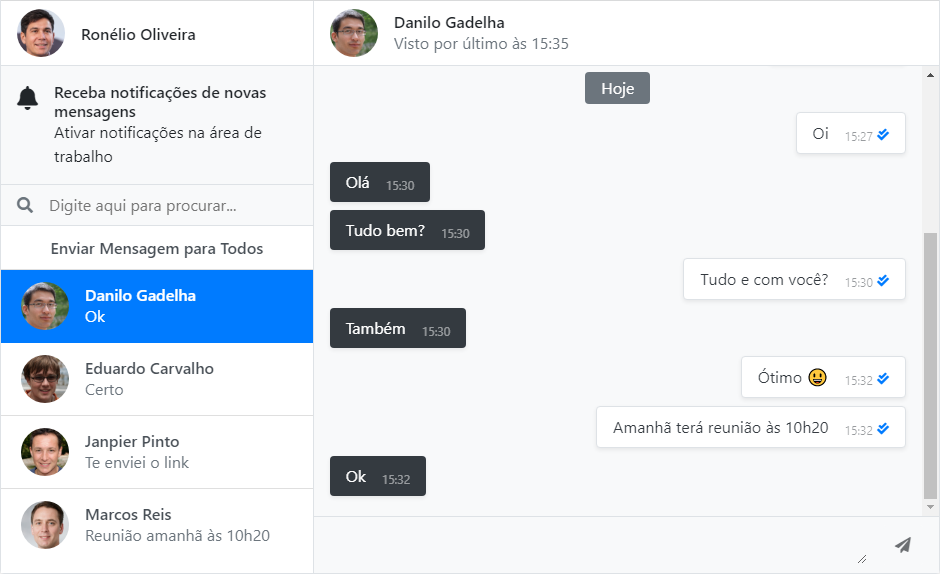Image resolution: width=940 pixels, height=574 pixels.
Task: Focus the "Digite aqui para procurar" search field
Action: tap(170, 206)
